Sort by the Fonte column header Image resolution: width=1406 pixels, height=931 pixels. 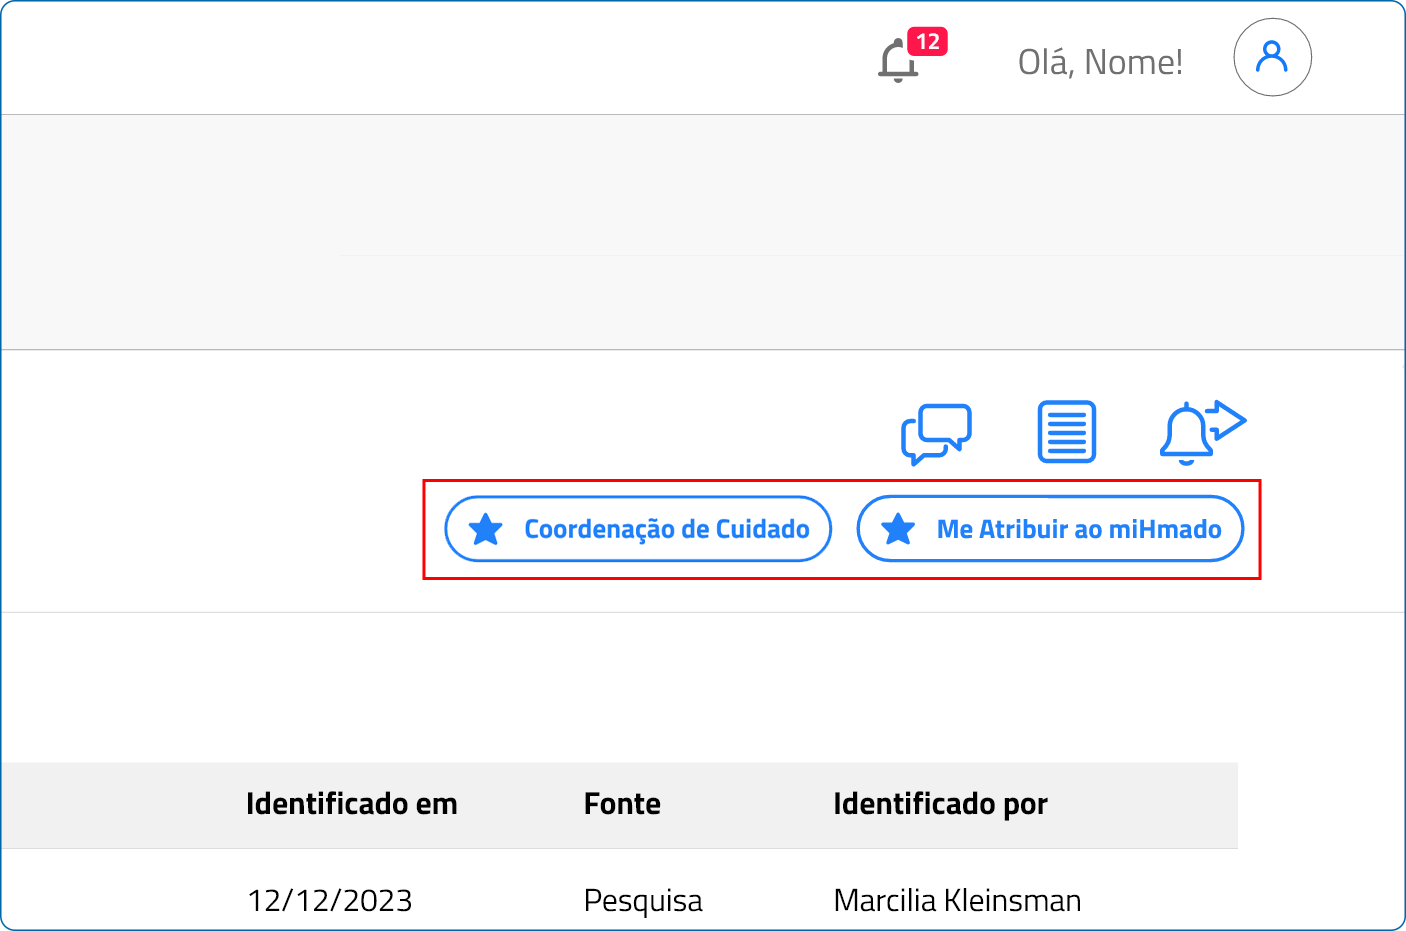point(622,804)
